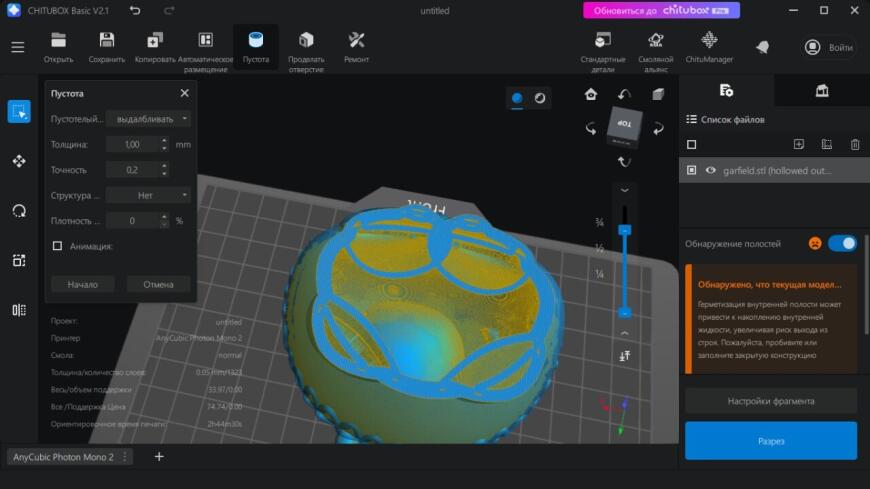Viewport: 870px width, 489px height.
Task: Click the layer flip icon below slider
Action: pos(625,356)
